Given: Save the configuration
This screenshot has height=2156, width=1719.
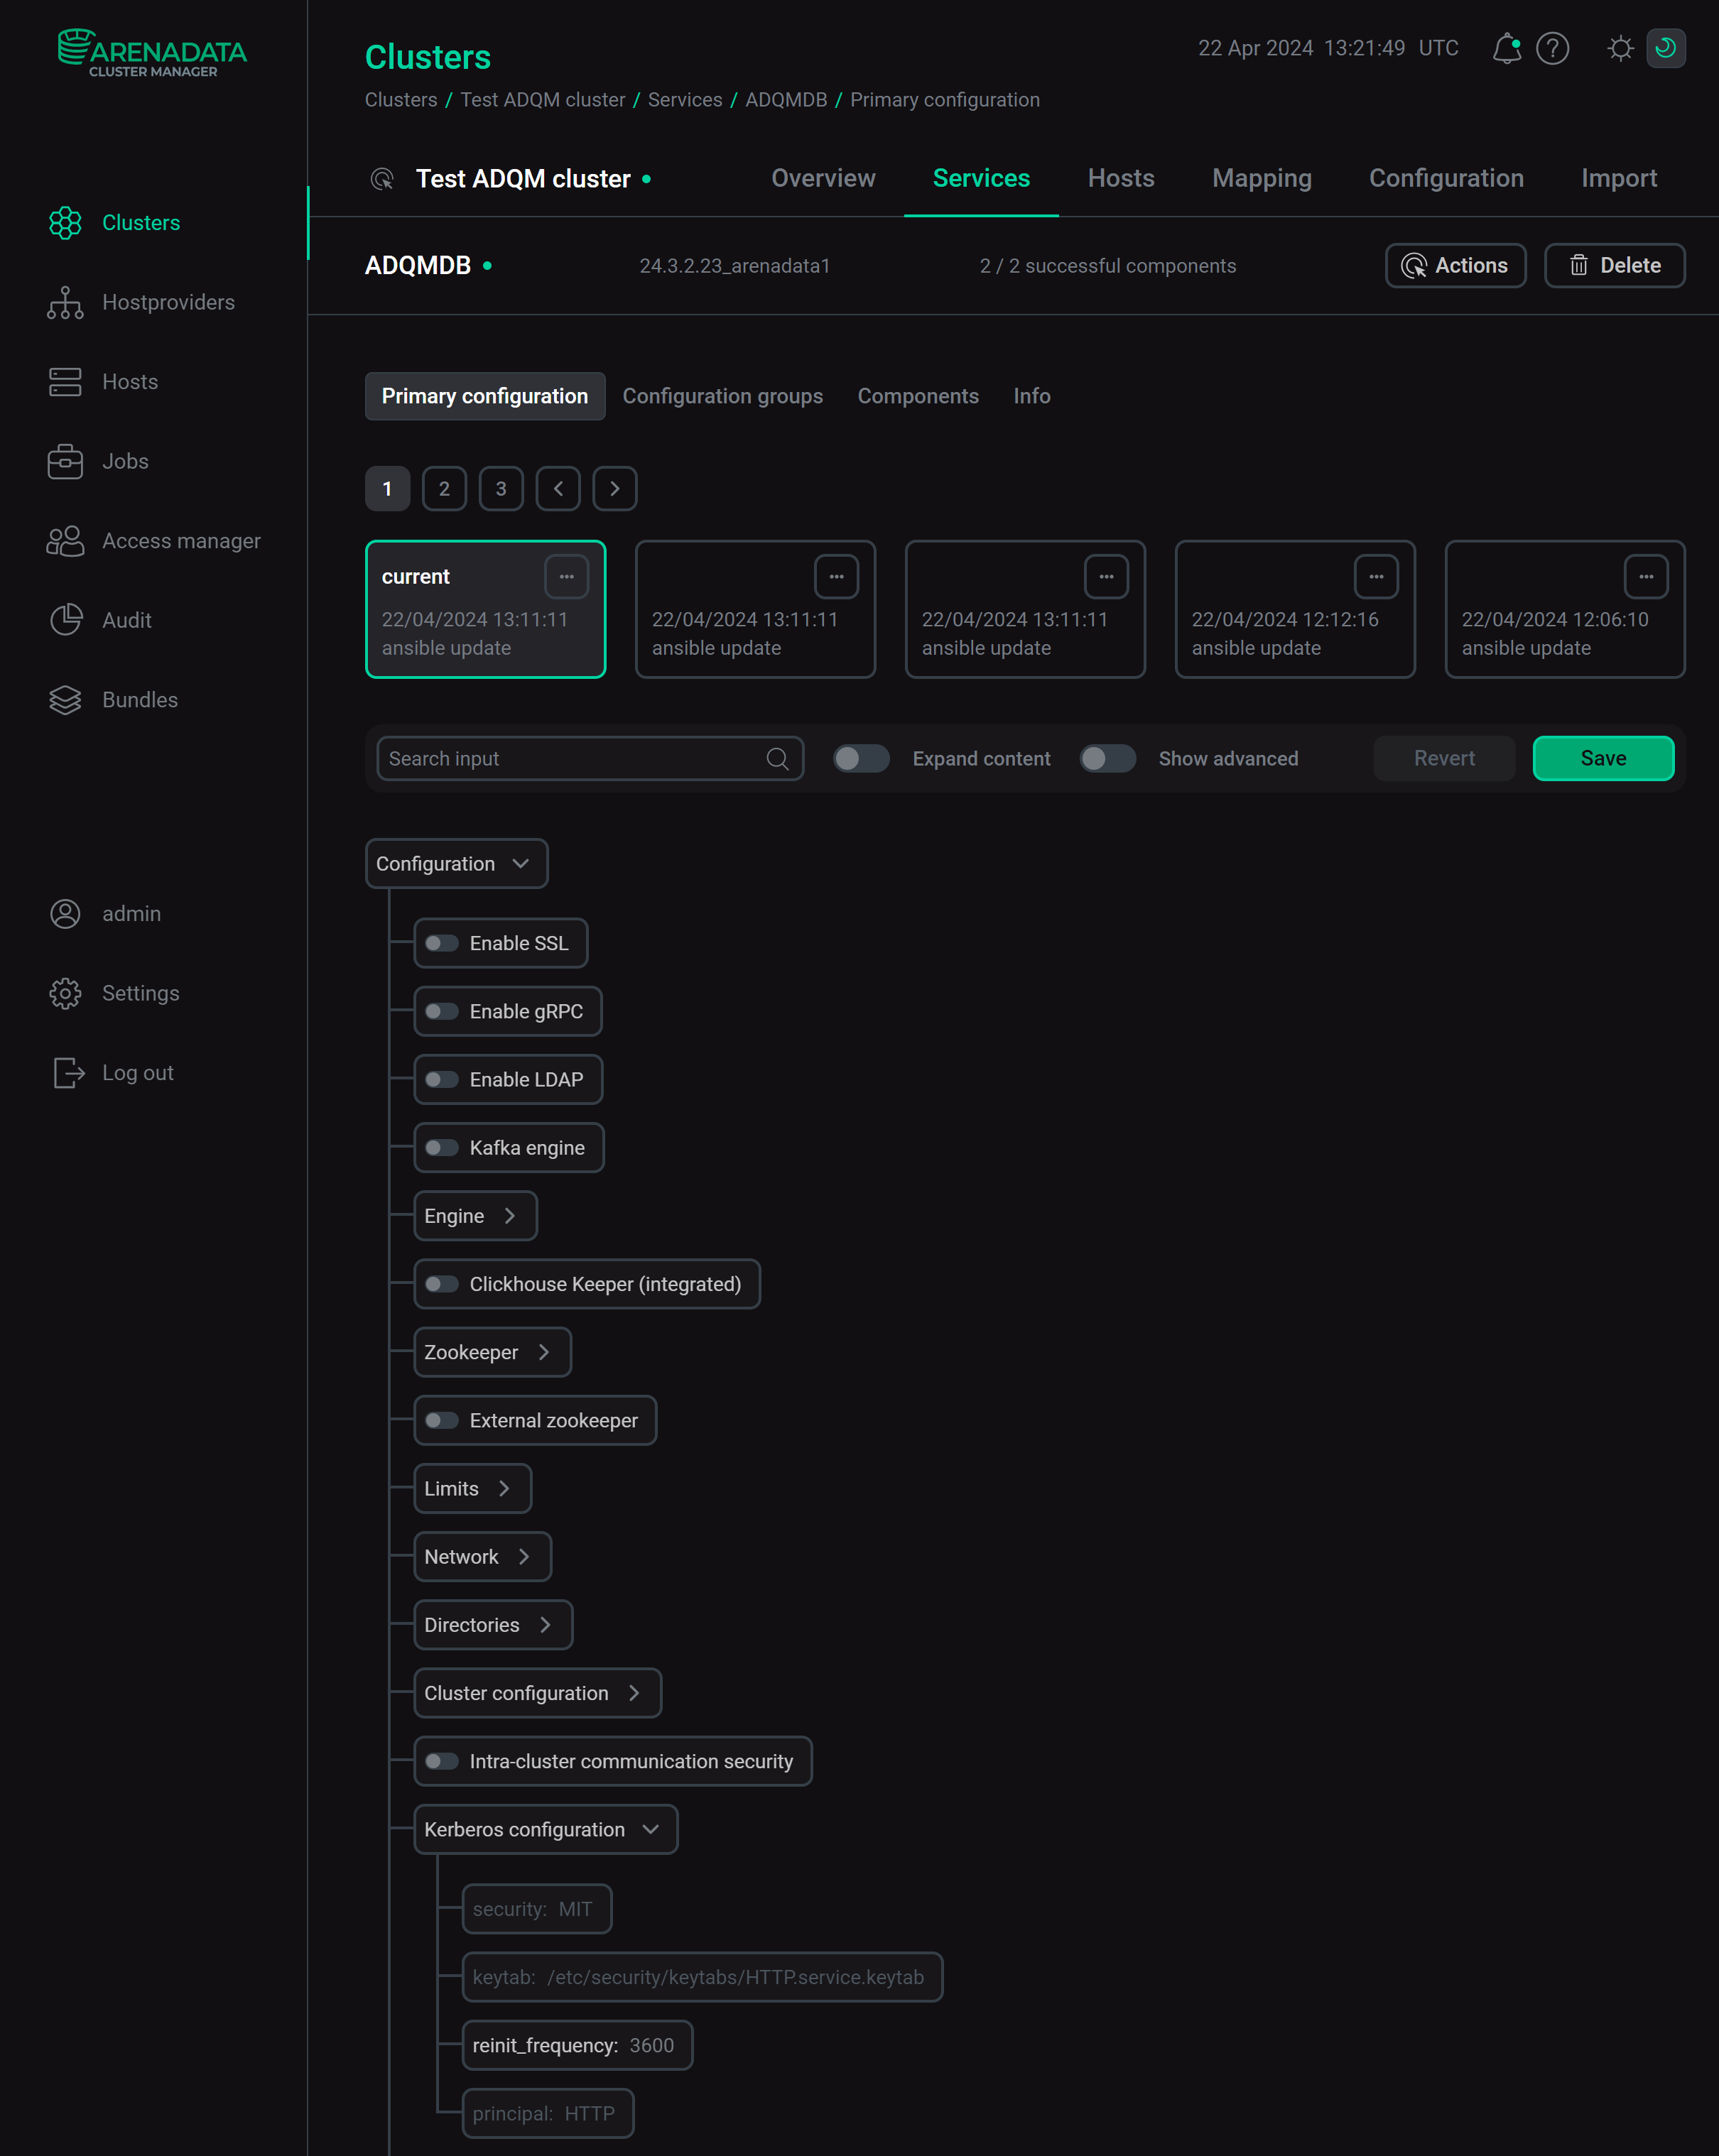Looking at the screenshot, I should coord(1603,759).
